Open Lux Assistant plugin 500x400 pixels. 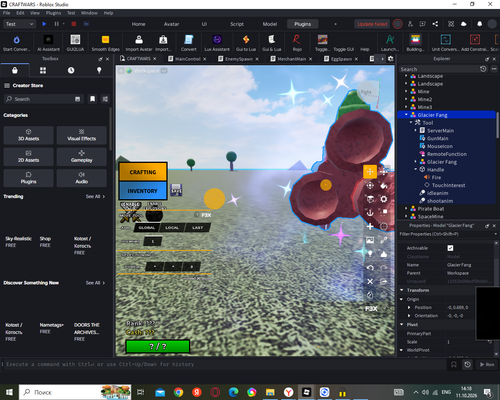217,43
